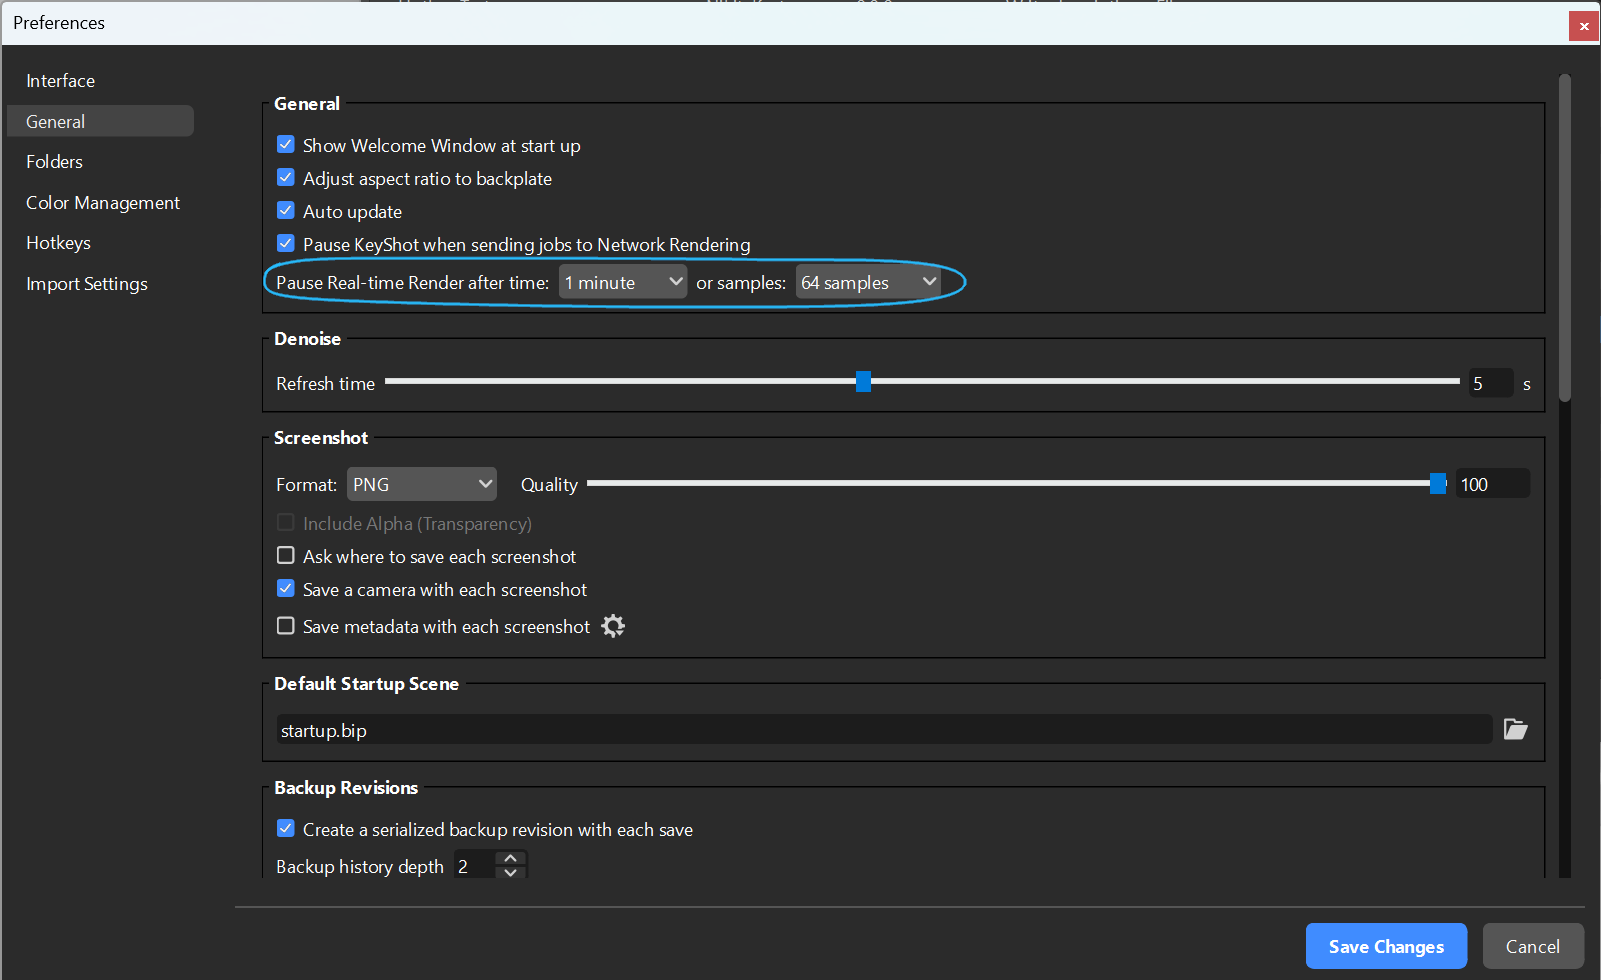
Task: Open the Folders preferences section
Action: point(54,161)
